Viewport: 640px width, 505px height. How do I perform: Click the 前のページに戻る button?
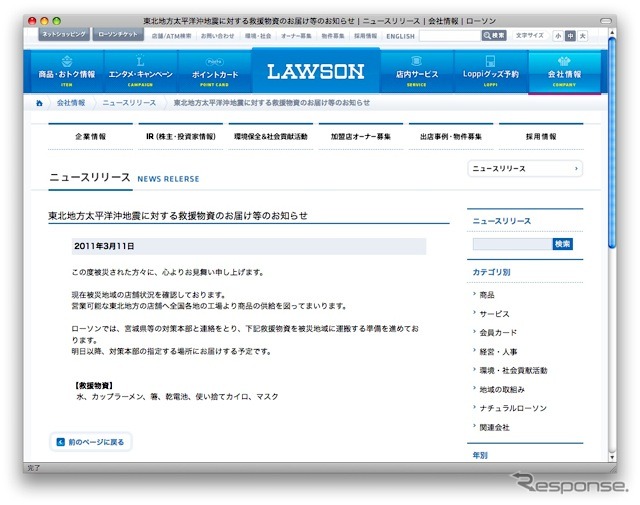pos(91,442)
